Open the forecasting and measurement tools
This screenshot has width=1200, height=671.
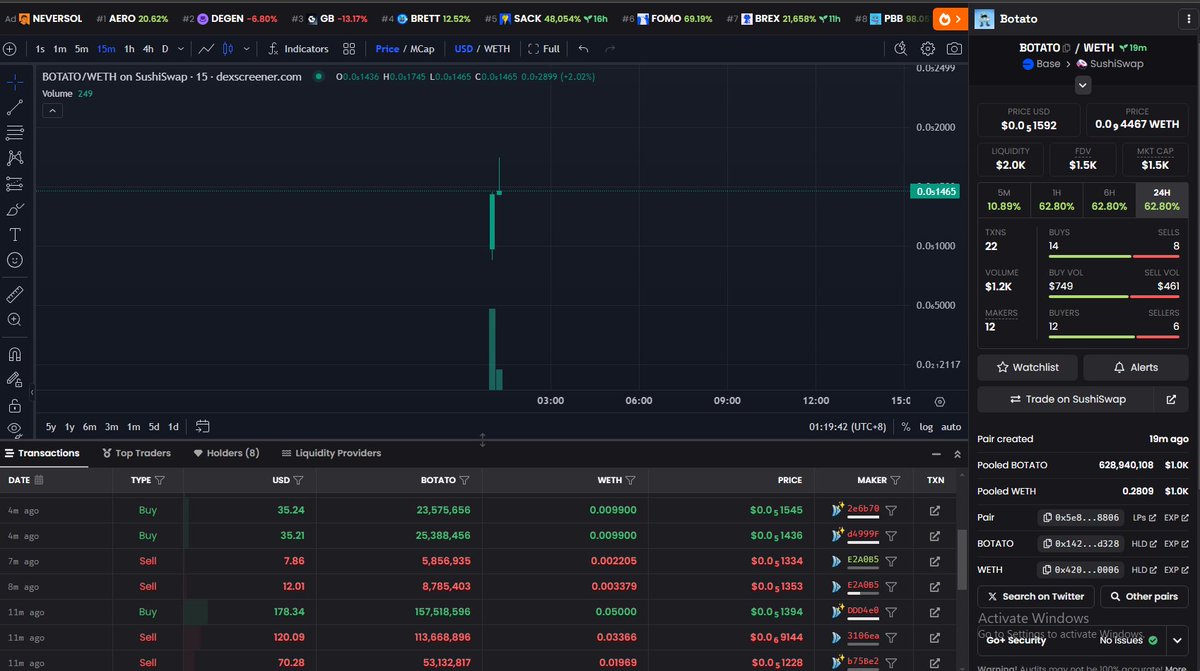pos(15,184)
